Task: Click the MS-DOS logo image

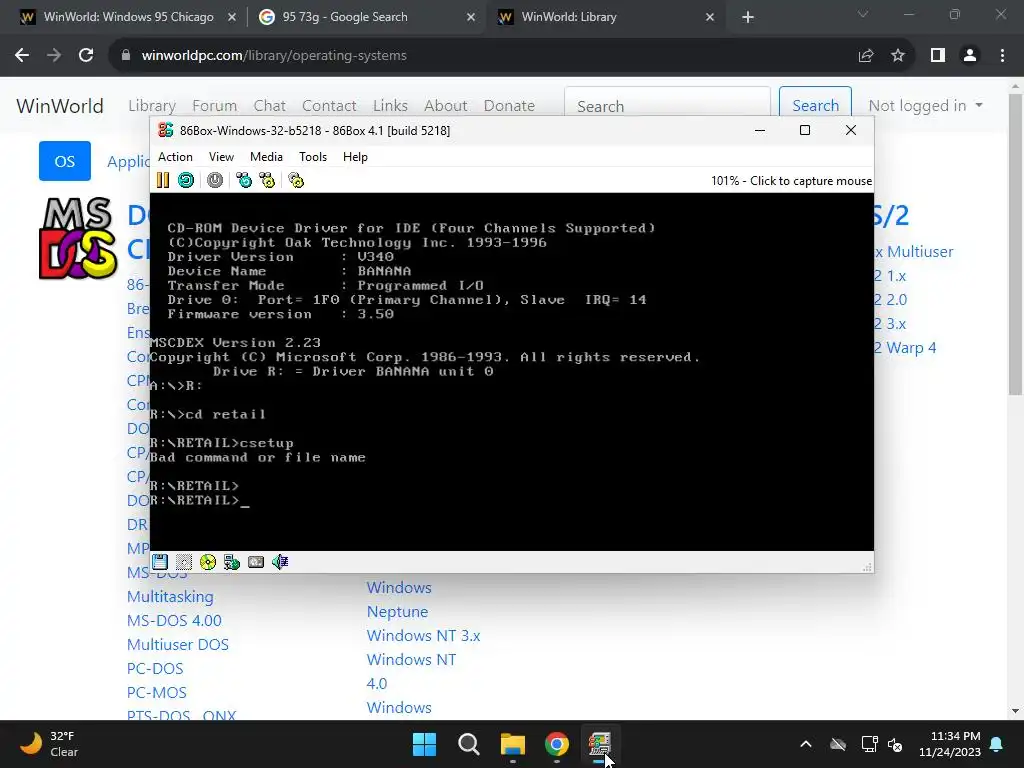Action: click(x=78, y=238)
